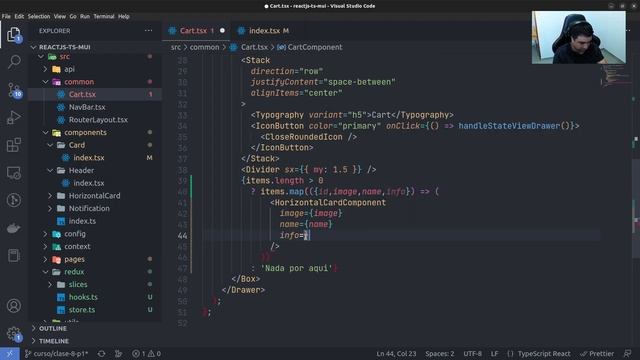Open the Explorer view in activity bar
The width and height of the screenshot is (640, 360).
13,34
